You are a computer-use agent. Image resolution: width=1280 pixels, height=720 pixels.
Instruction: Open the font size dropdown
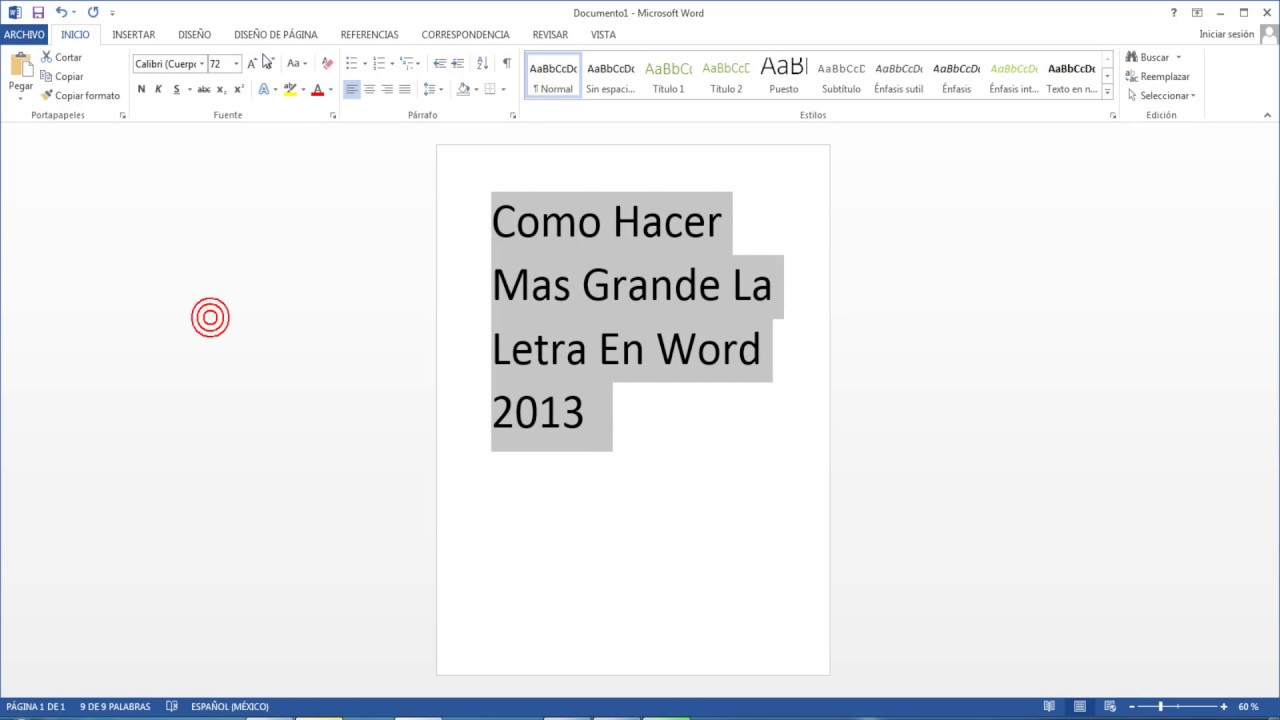(236, 64)
